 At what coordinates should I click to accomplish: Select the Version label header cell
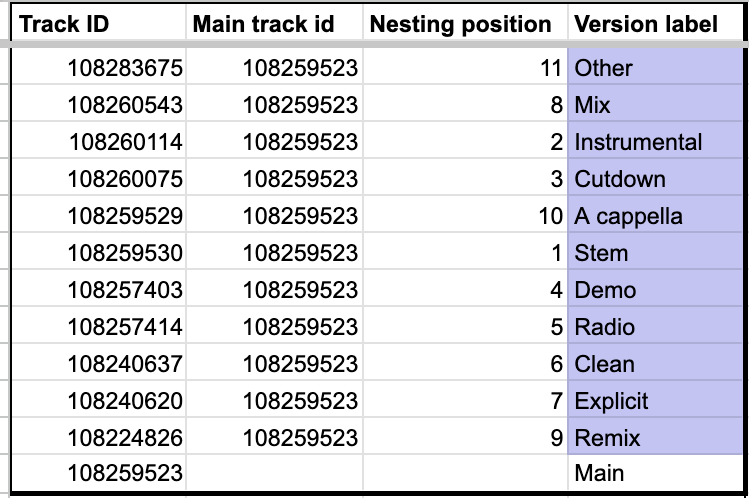pos(655,24)
